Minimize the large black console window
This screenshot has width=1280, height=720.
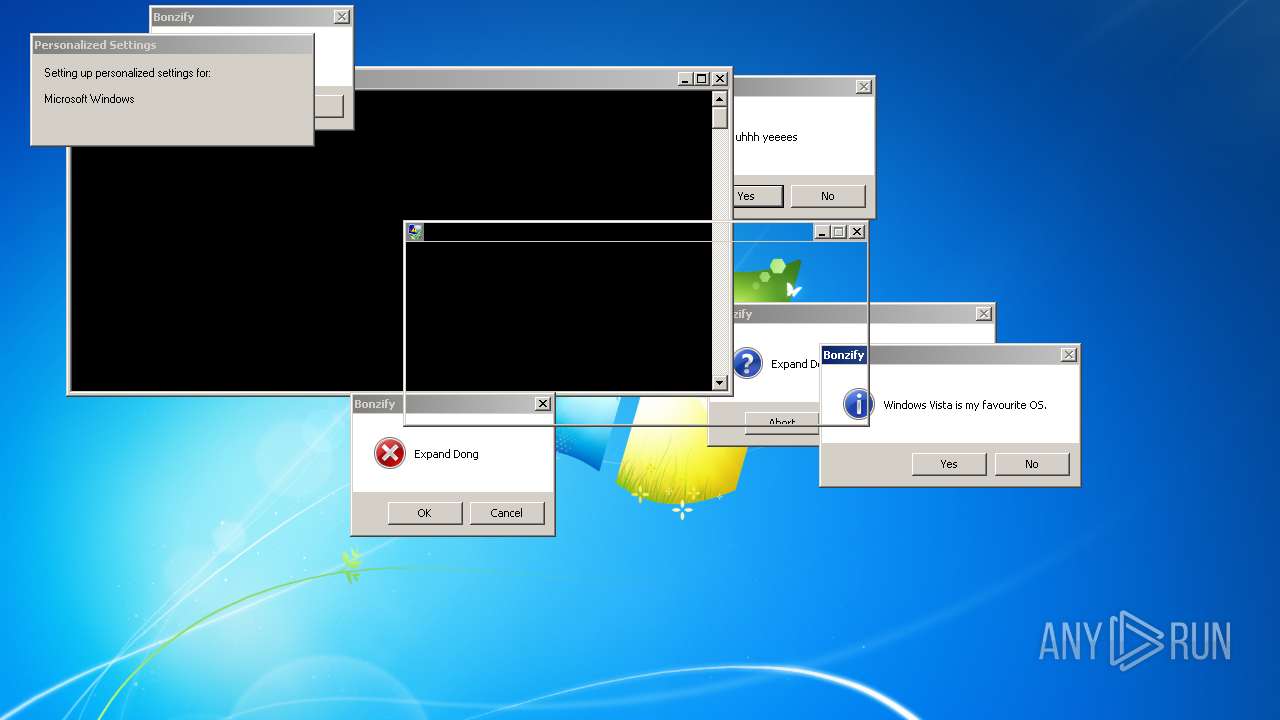685,79
